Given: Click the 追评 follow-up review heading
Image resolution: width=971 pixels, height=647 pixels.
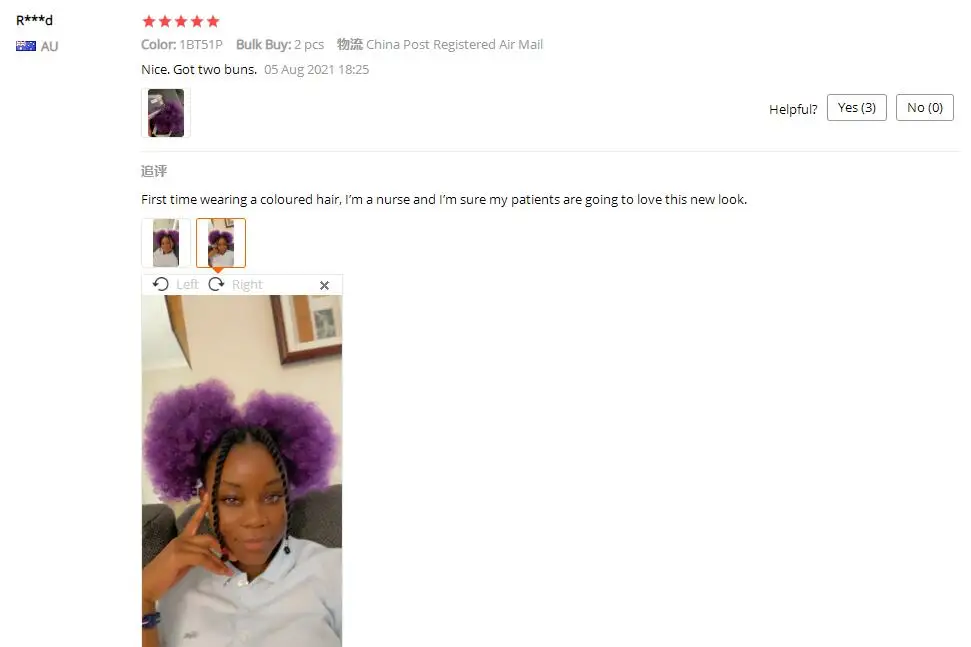Looking at the screenshot, I should 154,171.
